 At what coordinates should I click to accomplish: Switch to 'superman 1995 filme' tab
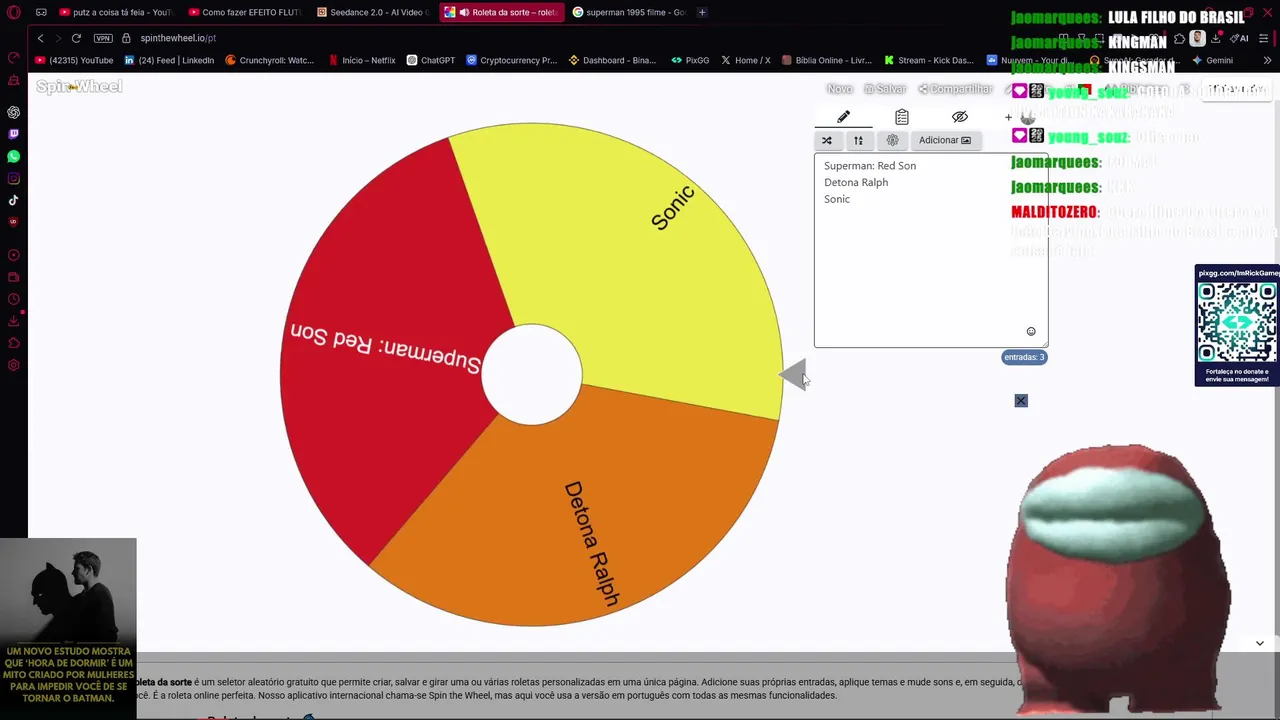629,12
